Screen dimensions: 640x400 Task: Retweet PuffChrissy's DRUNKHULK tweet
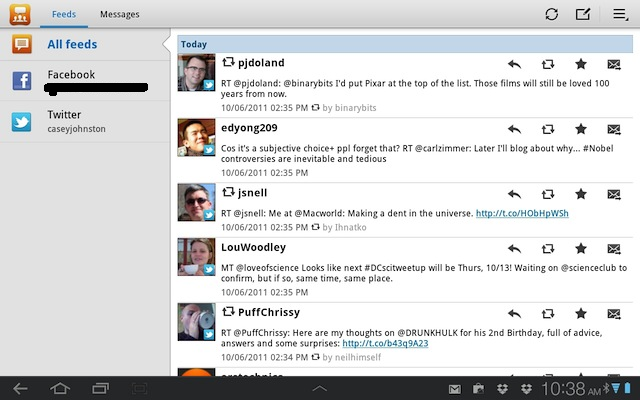(548, 313)
